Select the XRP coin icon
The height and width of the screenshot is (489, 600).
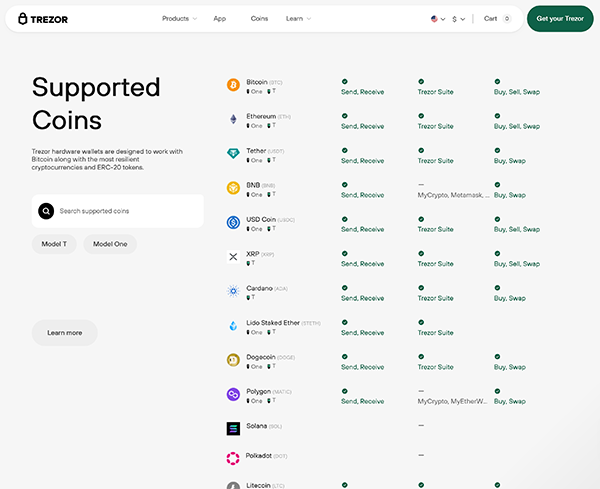tap(233, 257)
